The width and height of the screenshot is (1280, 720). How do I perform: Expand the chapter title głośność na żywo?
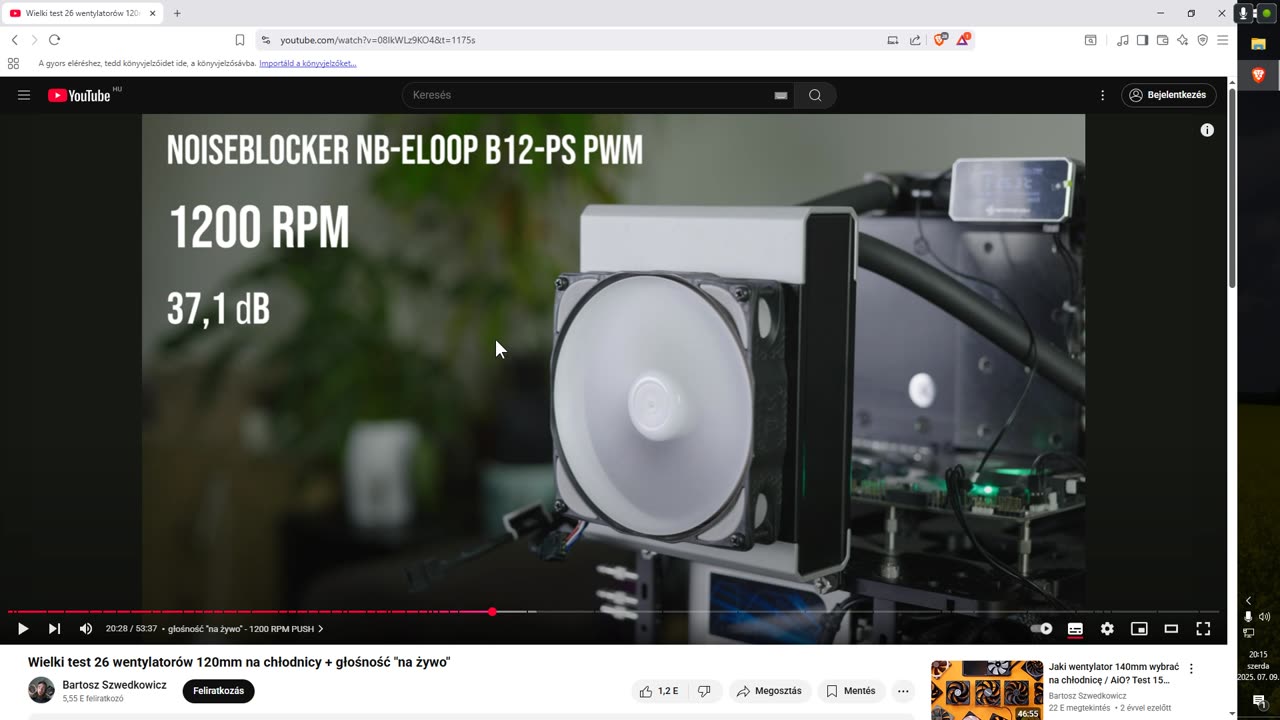point(246,629)
